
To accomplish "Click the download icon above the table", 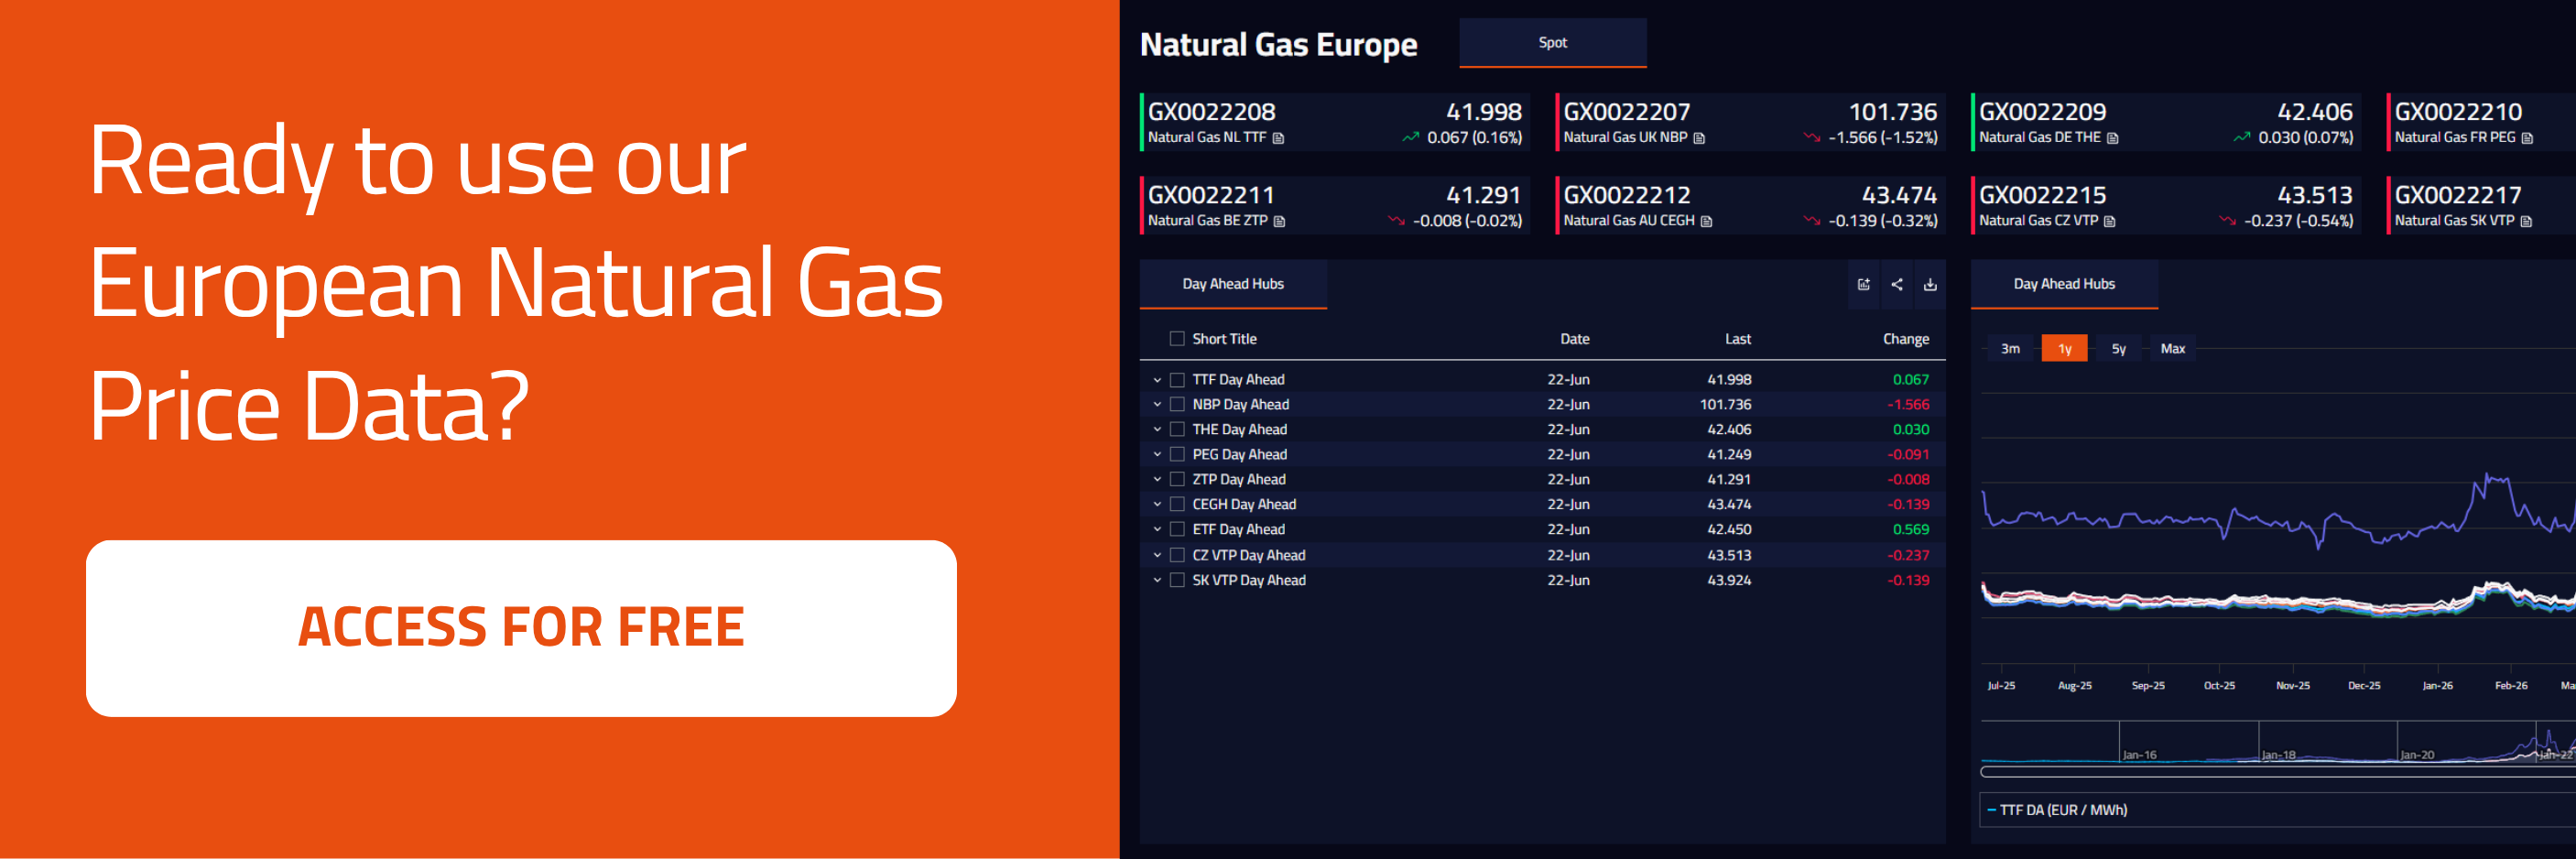I will point(1930,284).
